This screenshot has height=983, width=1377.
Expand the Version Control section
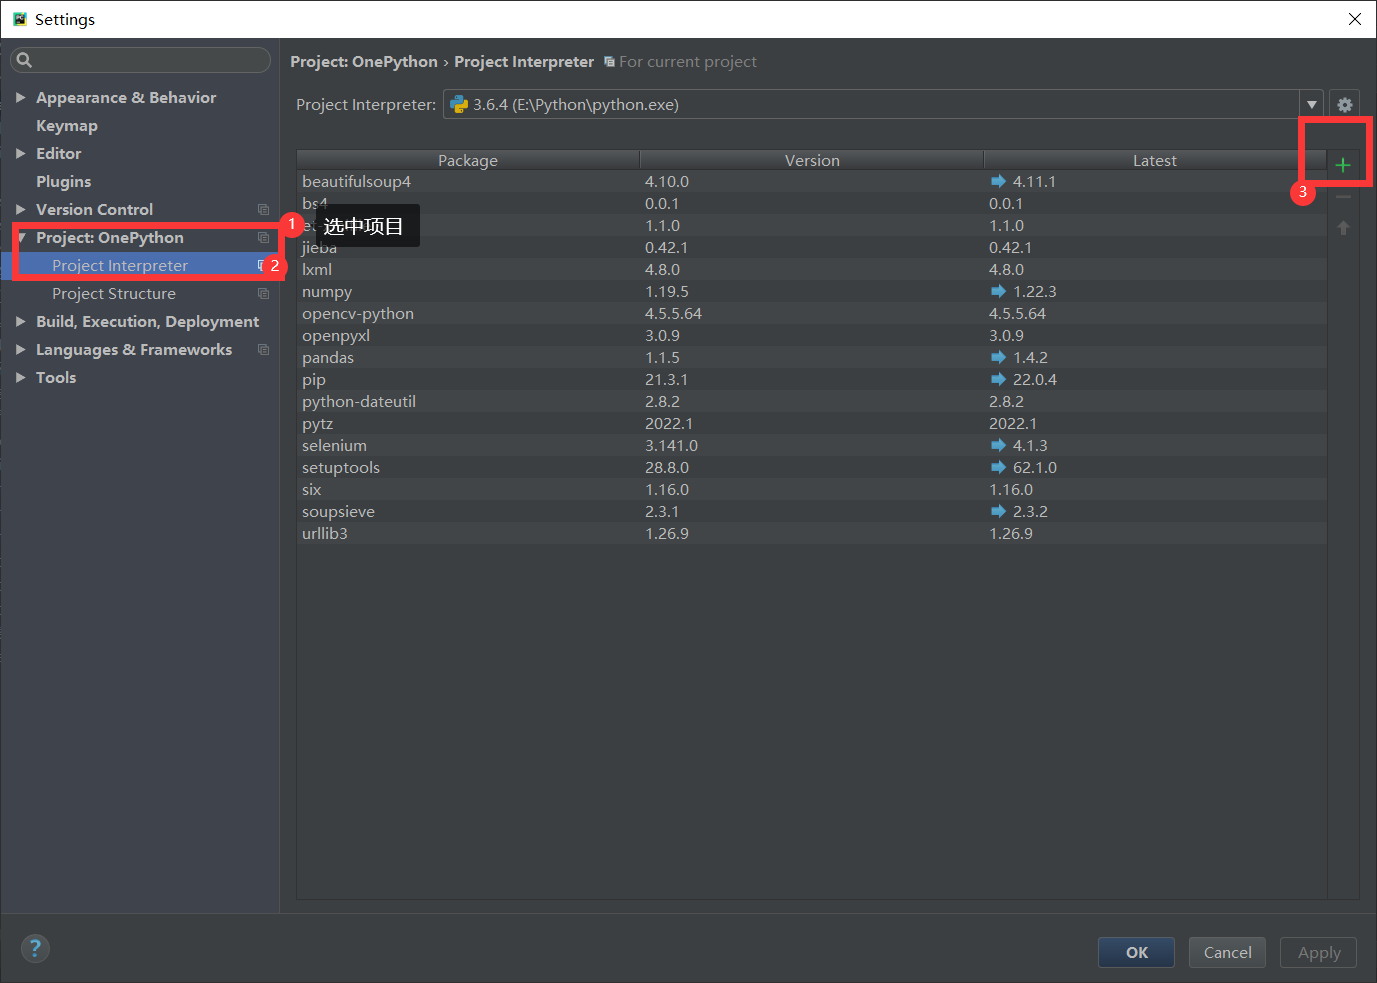point(20,209)
